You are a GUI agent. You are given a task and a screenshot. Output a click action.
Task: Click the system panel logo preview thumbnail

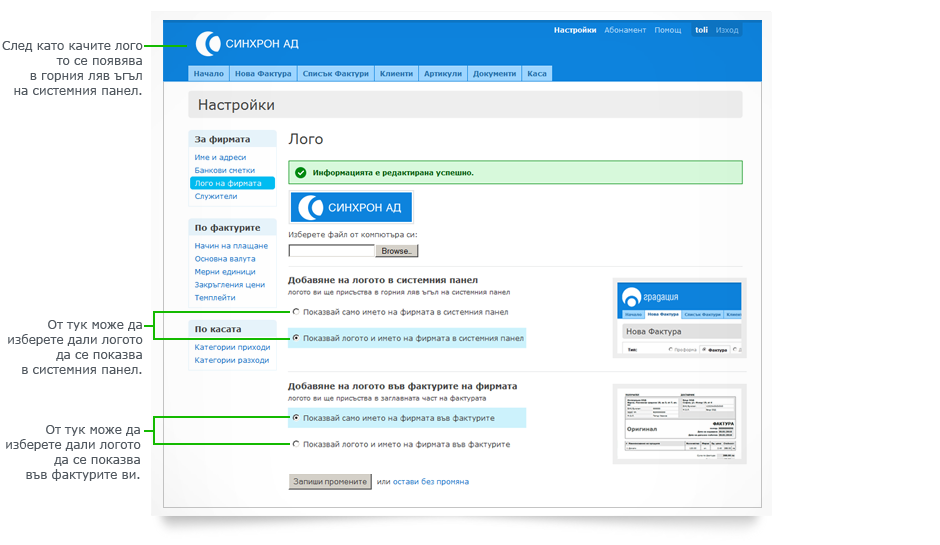pos(678,318)
